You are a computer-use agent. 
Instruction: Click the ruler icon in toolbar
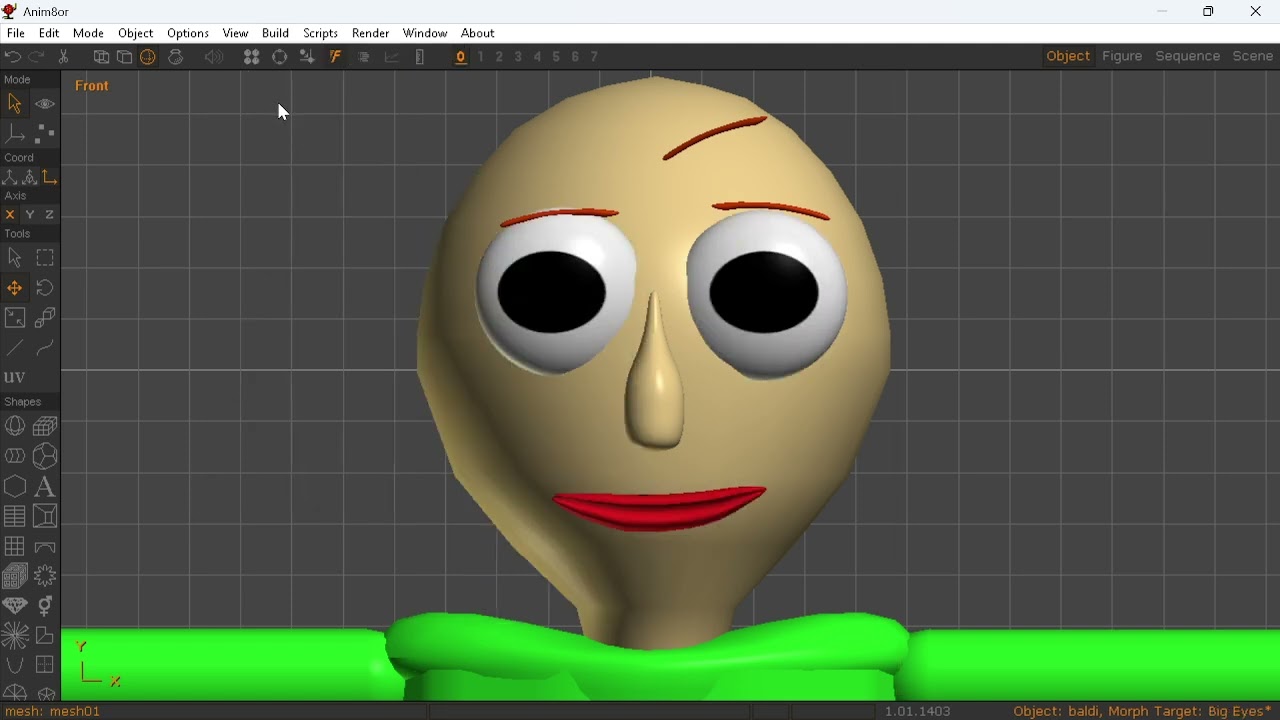420,57
